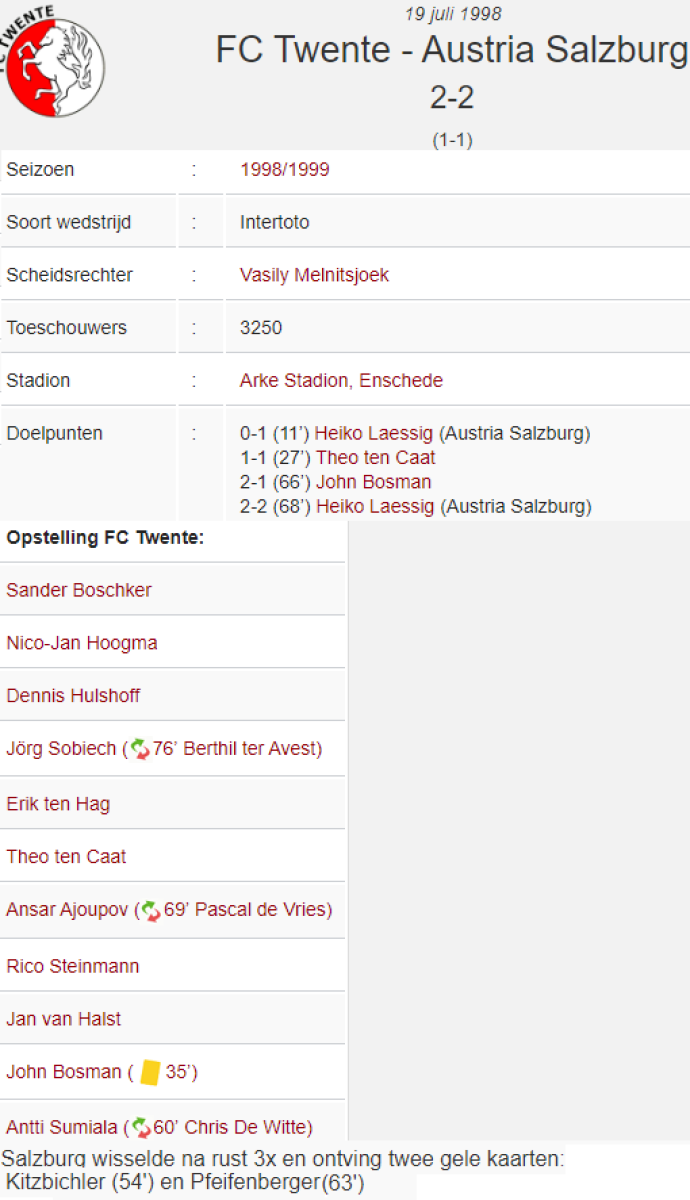Open referee Vasily Melnitsjoek's page
The width and height of the screenshot is (690, 1200).
[314, 275]
